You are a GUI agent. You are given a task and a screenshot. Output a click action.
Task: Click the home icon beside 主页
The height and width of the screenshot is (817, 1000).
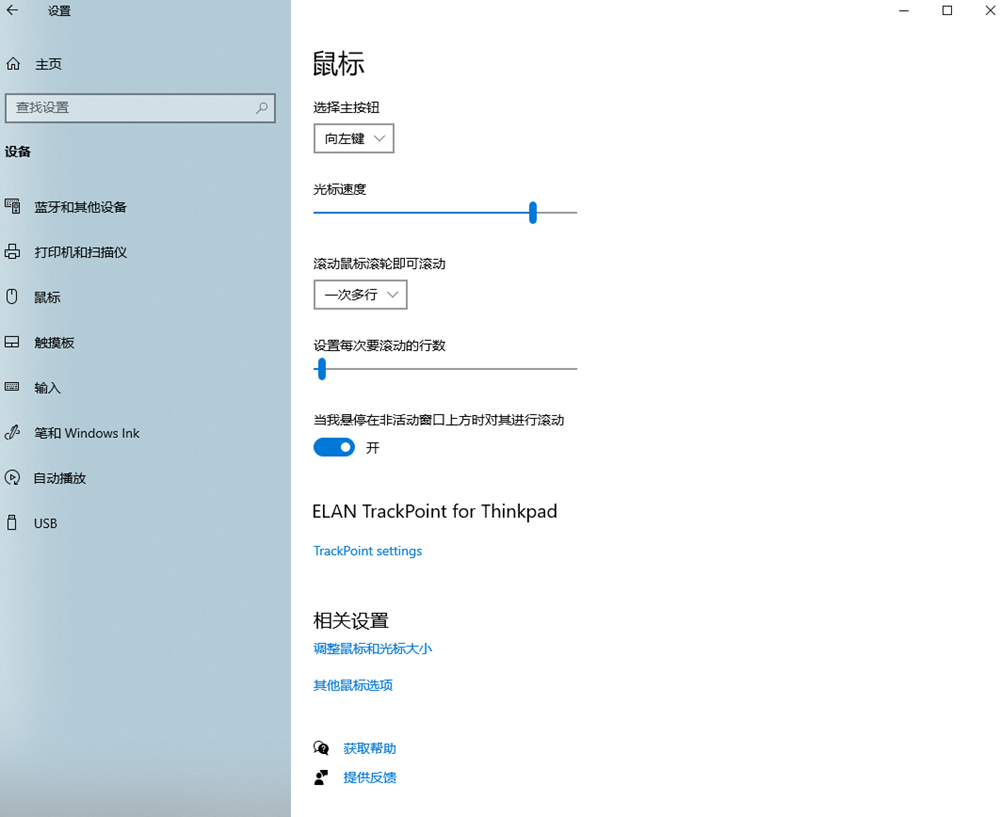[13, 64]
